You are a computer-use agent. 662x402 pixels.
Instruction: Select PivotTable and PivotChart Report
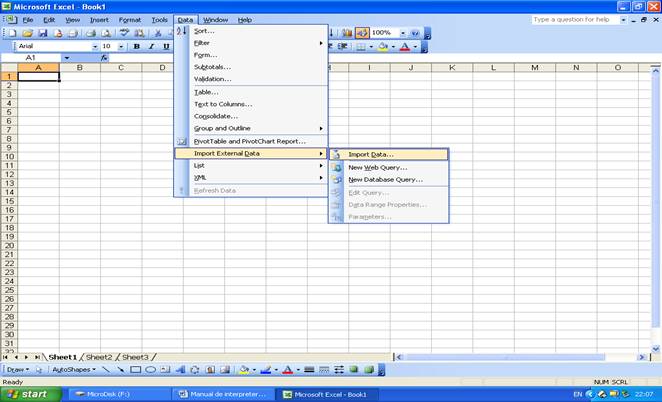(x=249, y=141)
